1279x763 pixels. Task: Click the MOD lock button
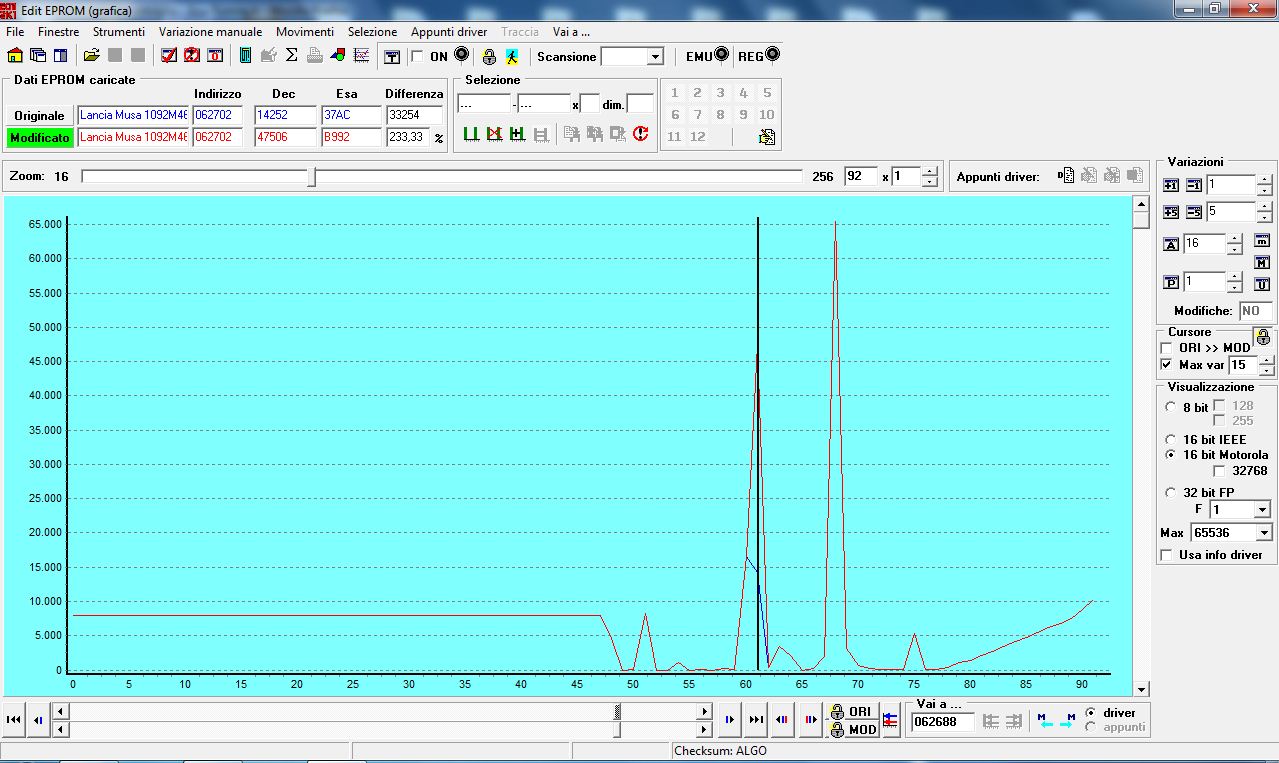click(x=852, y=729)
